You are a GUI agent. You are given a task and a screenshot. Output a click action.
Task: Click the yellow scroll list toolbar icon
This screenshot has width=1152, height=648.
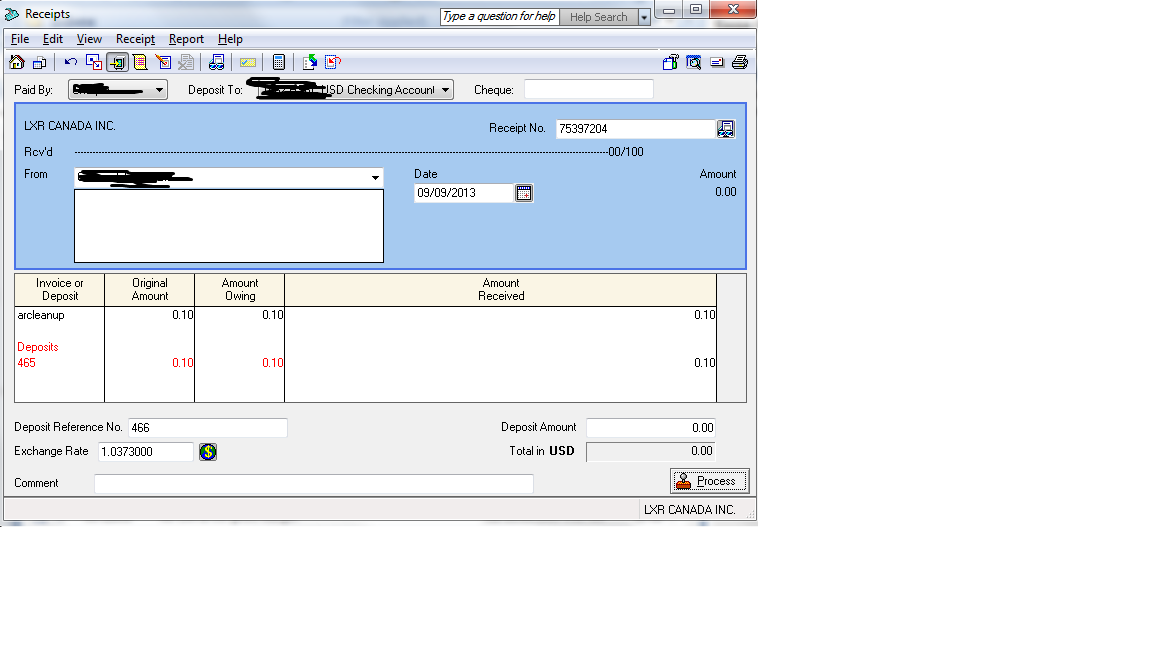140,62
